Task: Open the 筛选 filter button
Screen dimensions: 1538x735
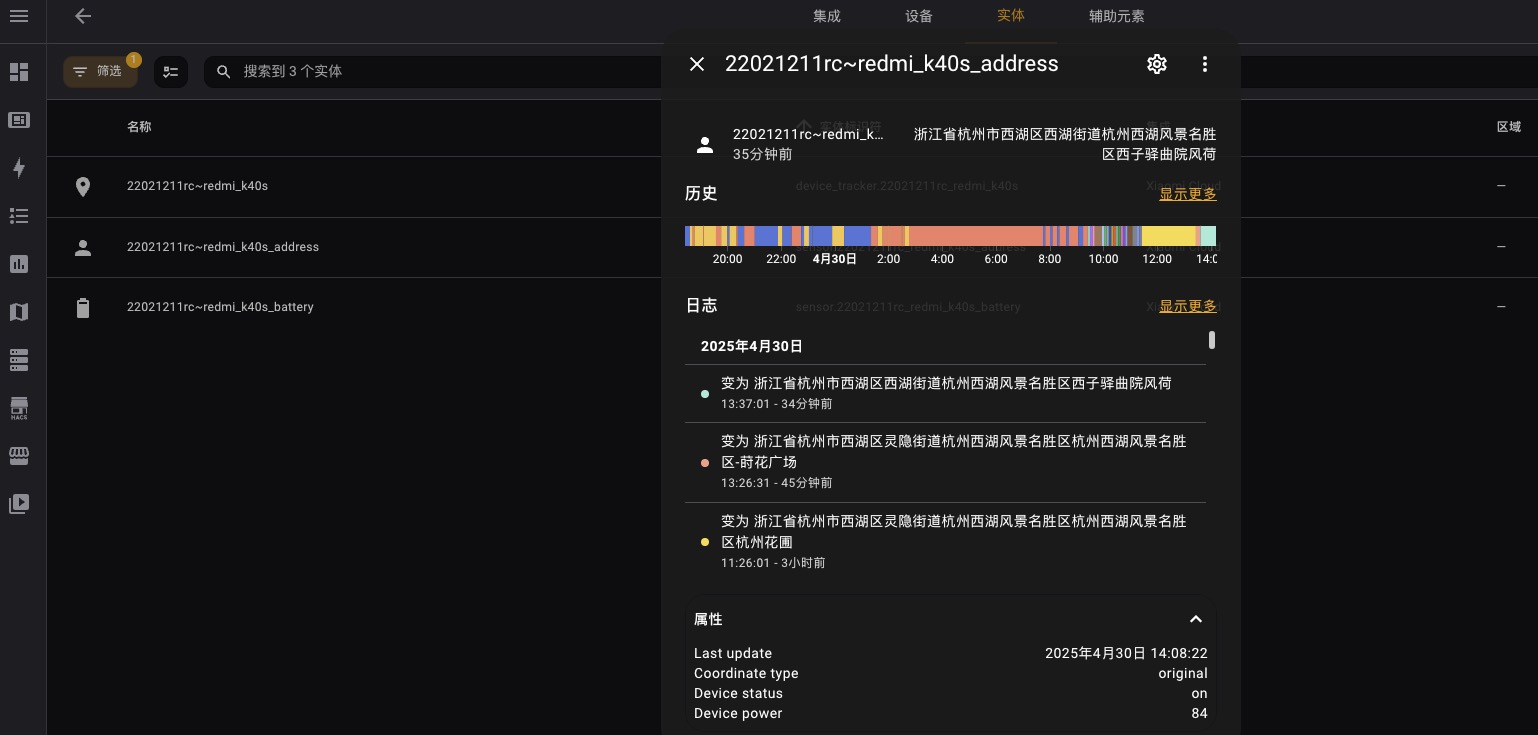Action: [100, 72]
